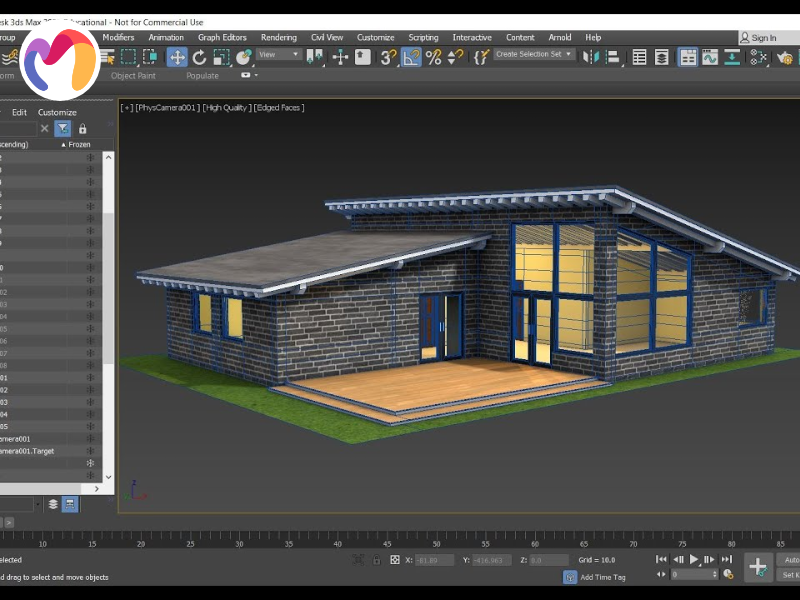Open the Mirror tool
This screenshot has height=600, width=800.
click(590, 58)
